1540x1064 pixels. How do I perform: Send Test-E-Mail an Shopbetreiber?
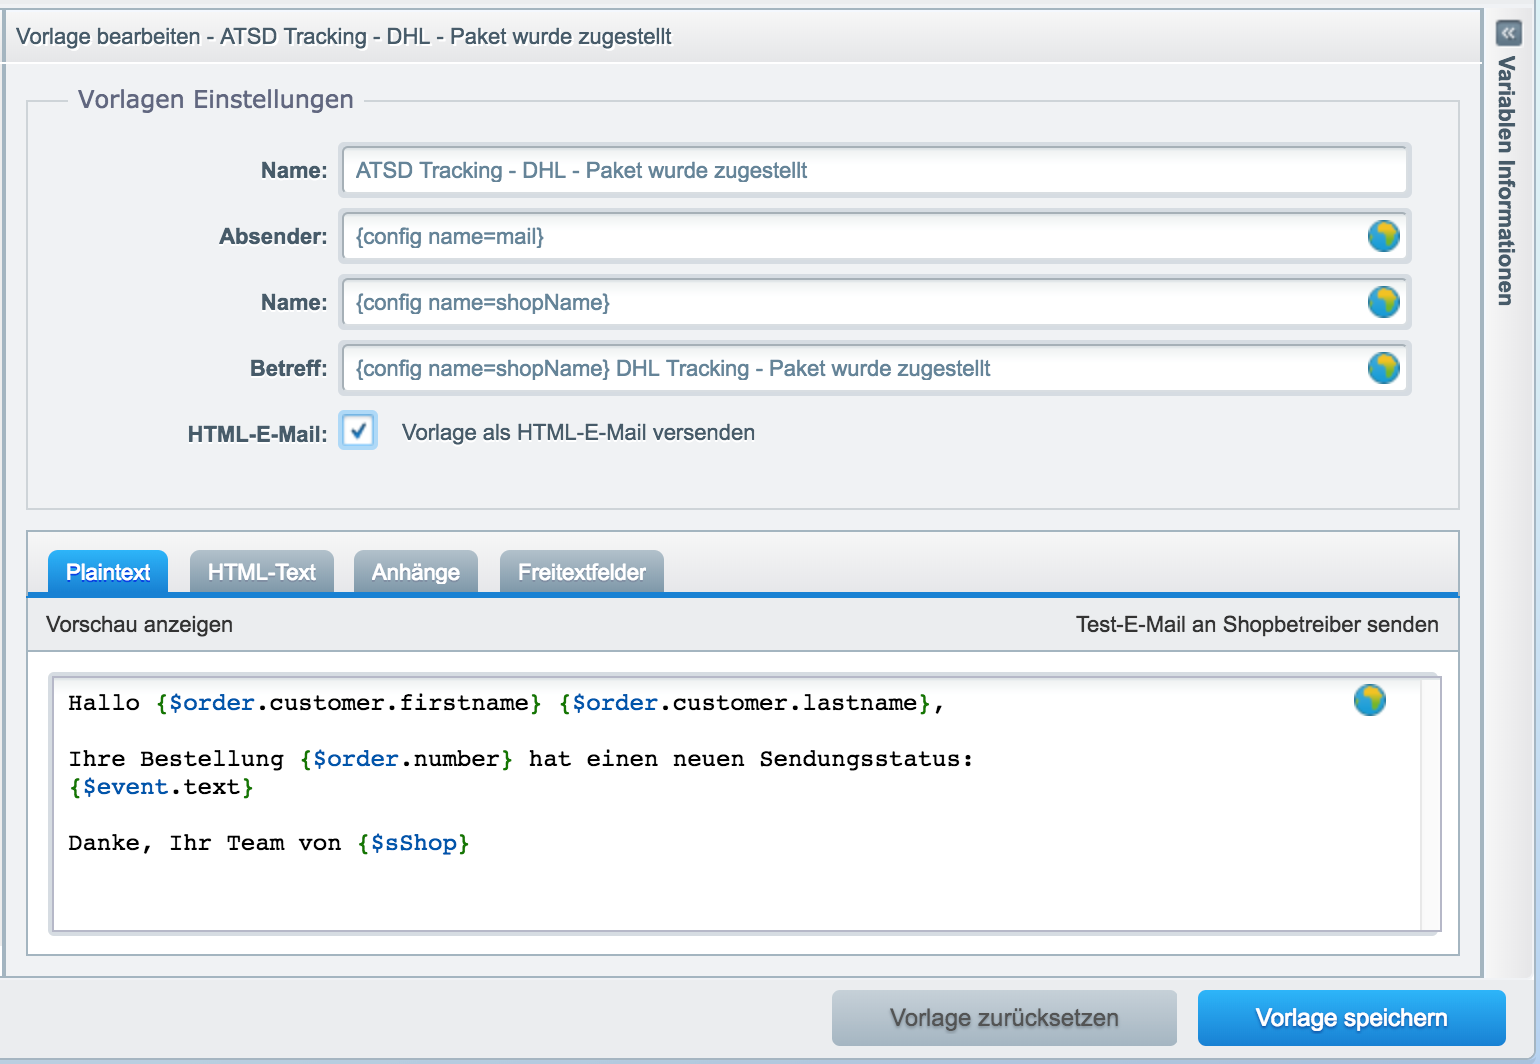(x=1257, y=624)
